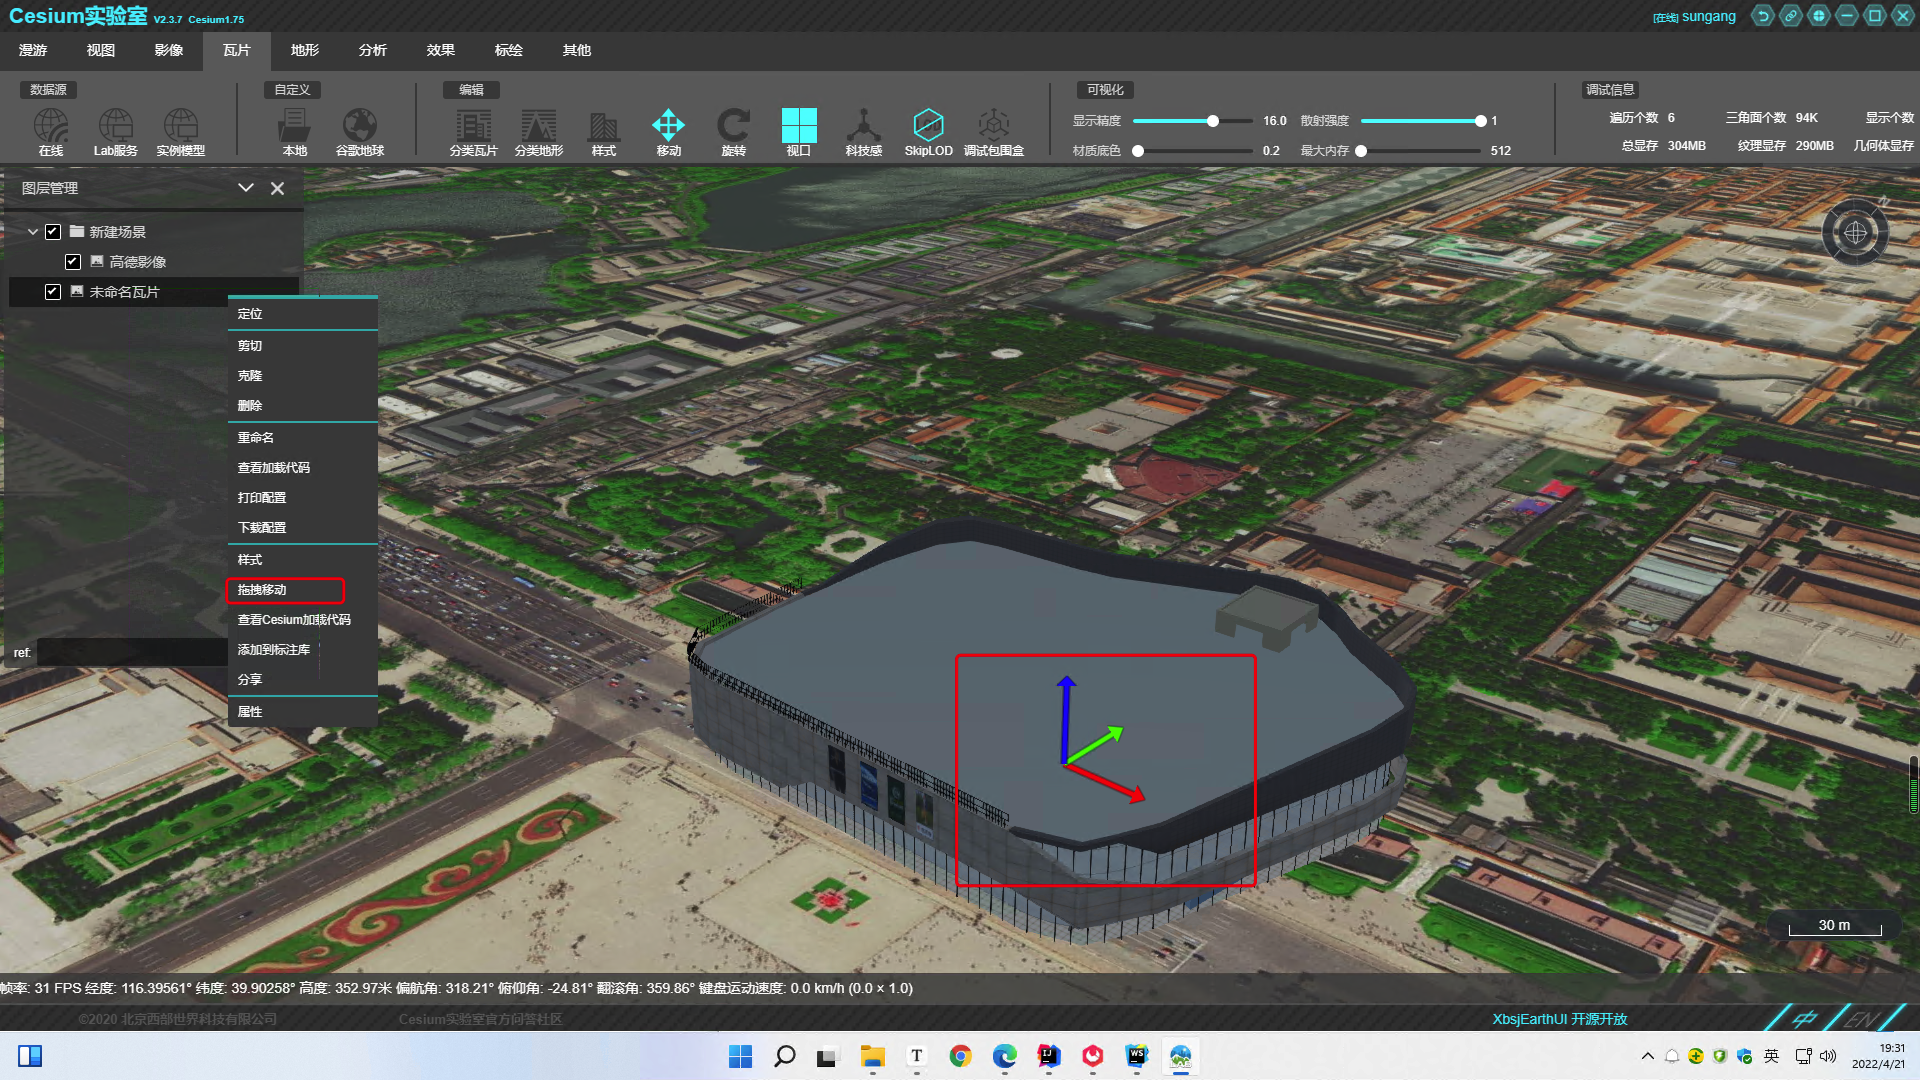Open the 谷歌地球 data source icon
This screenshot has width=1920, height=1080.
click(360, 127)
